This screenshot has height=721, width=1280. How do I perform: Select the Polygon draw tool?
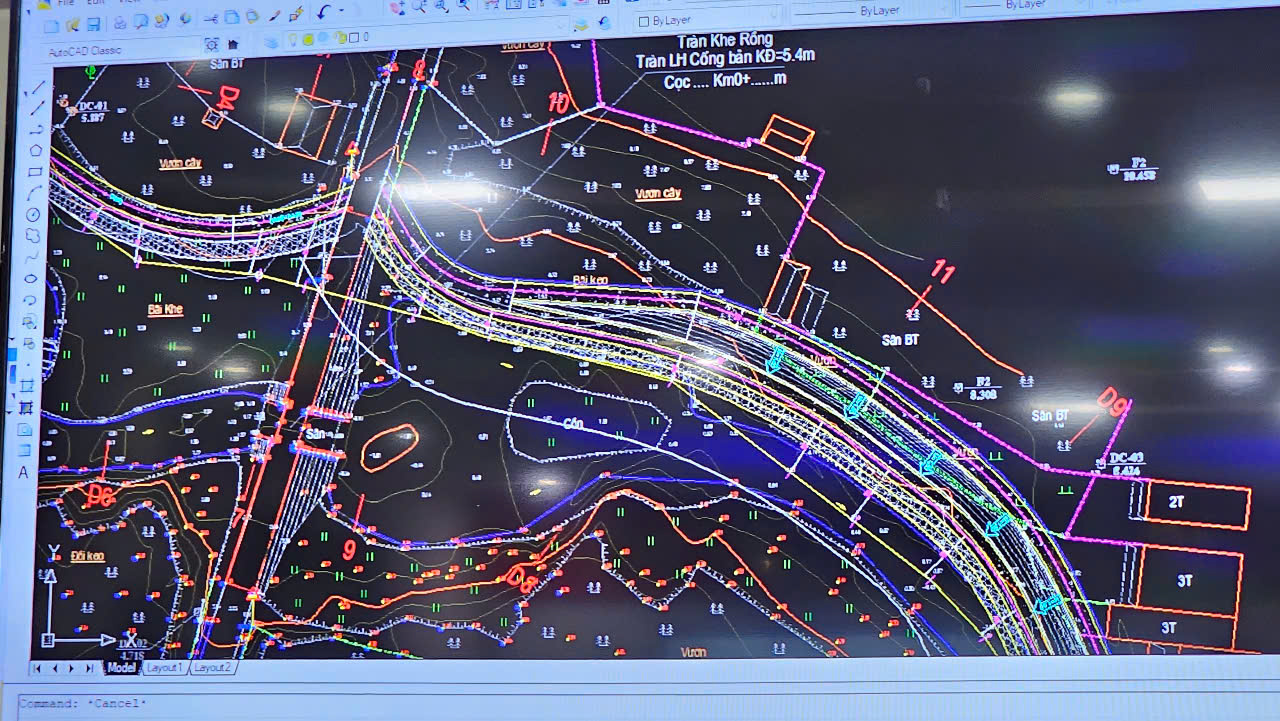click(x=36, y=151)
